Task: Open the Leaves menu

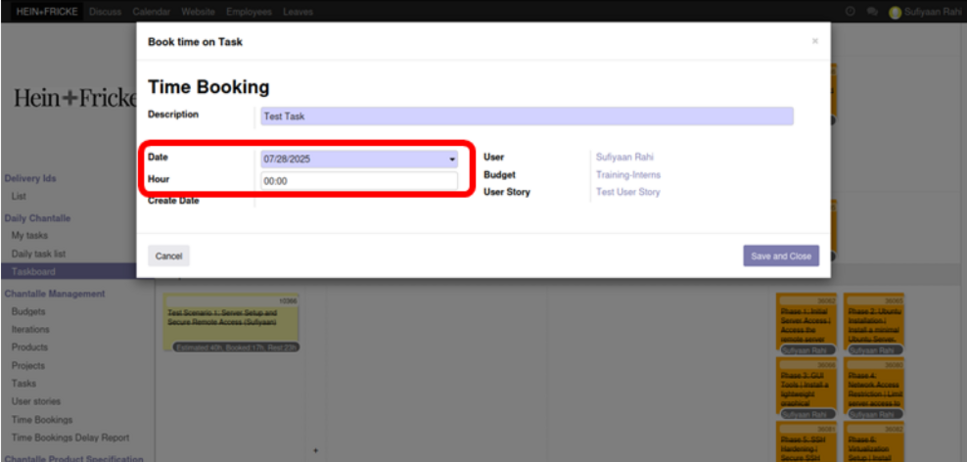Action: click(x=298, y=12)
